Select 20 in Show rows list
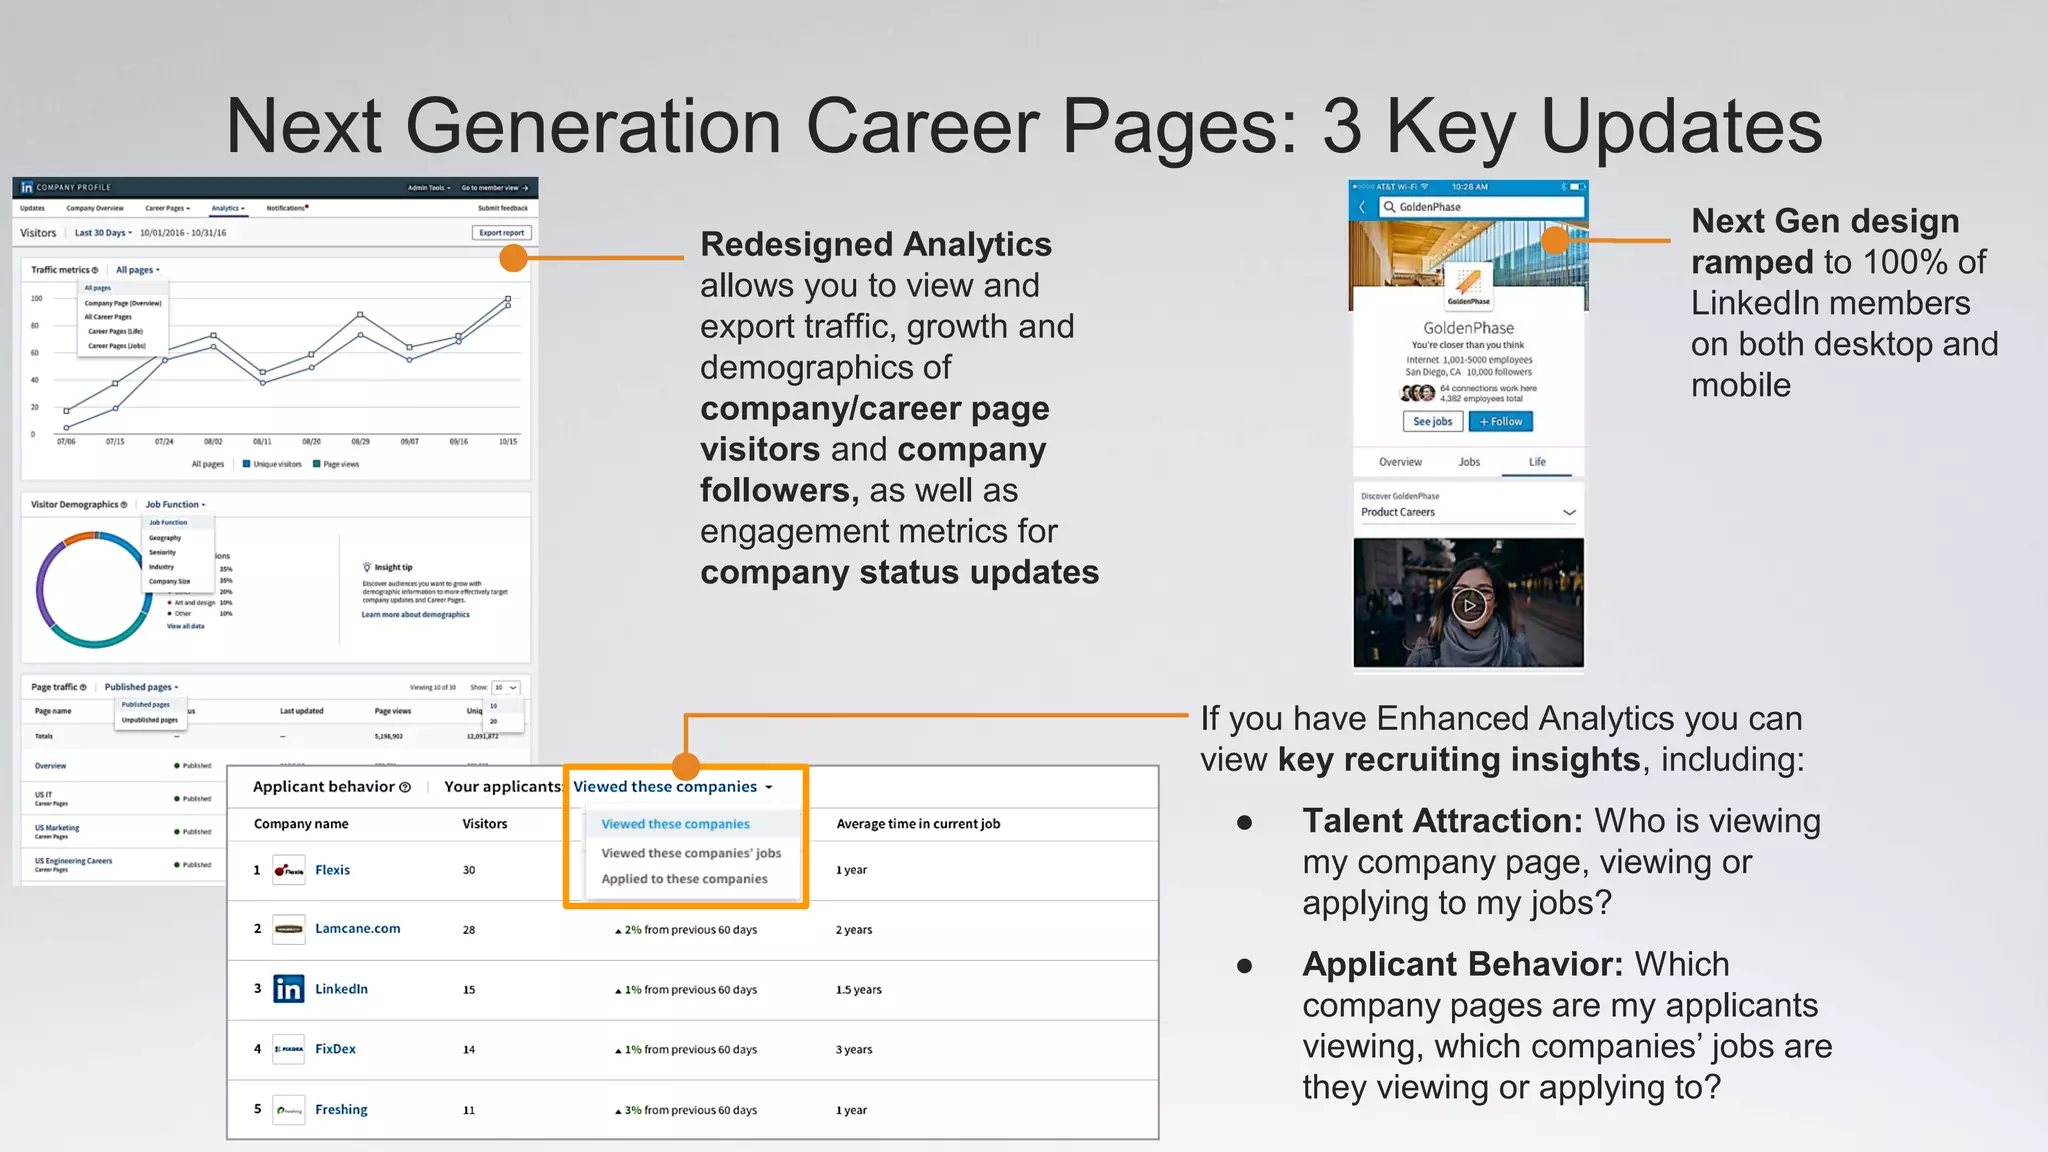2048x1152 pixels. [x=493, y=721]
